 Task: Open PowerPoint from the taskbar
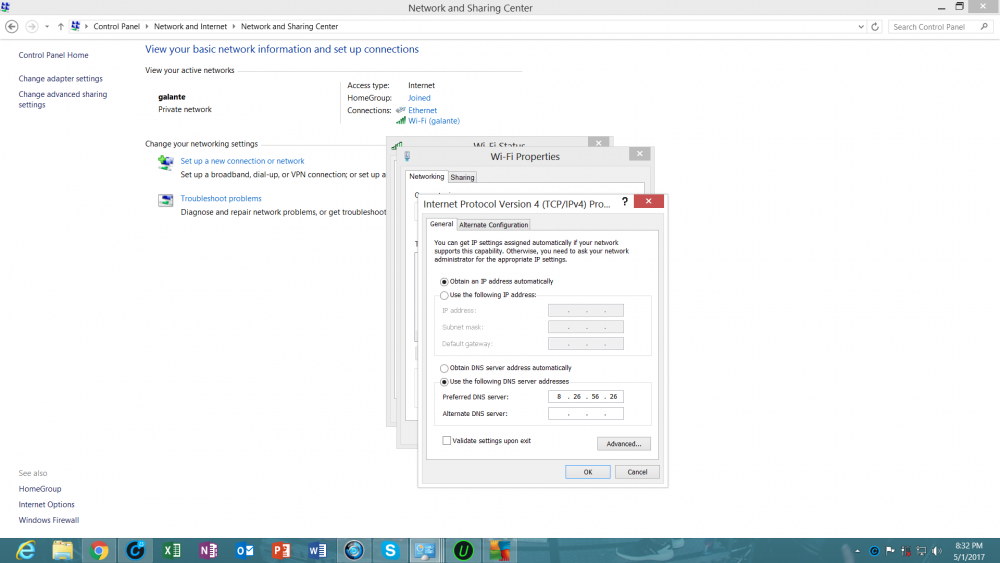point(281,550)
